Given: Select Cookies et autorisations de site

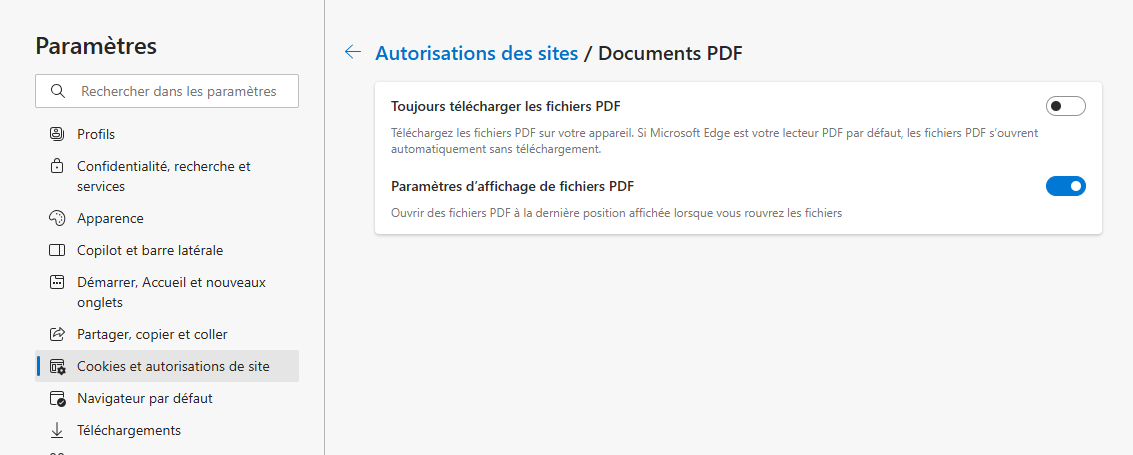Looking at the screenshot, I should [x=167, y=366].
